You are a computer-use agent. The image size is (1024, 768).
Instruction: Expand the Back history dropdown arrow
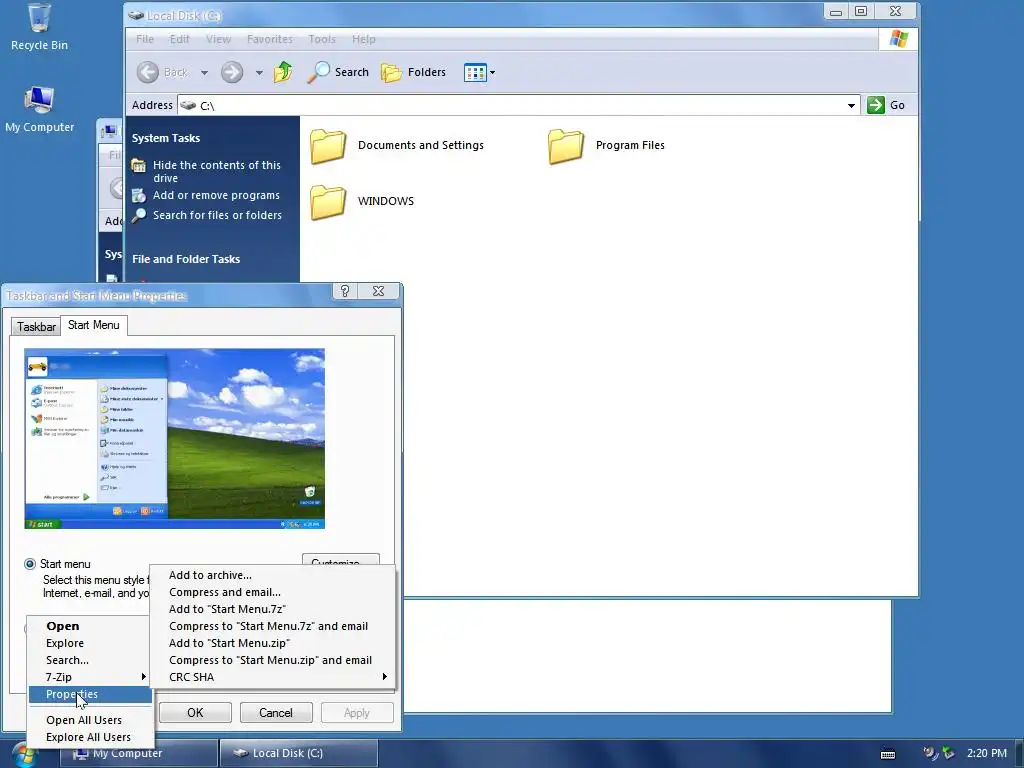click(204, 72)
